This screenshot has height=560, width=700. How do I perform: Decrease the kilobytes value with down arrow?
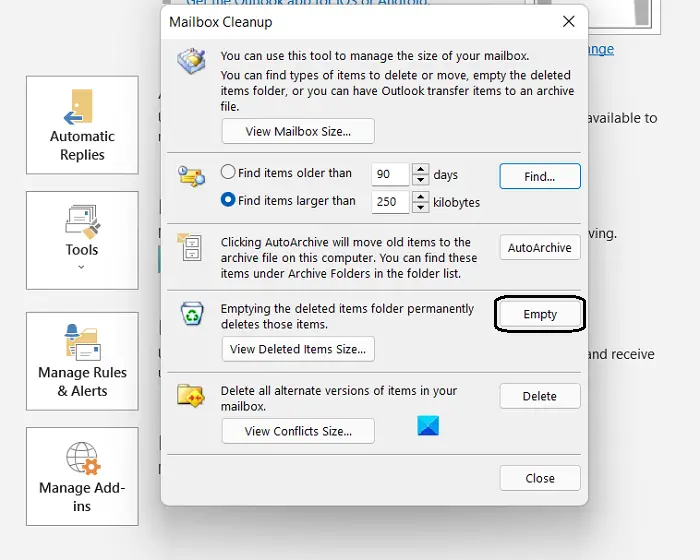[420, 208]
